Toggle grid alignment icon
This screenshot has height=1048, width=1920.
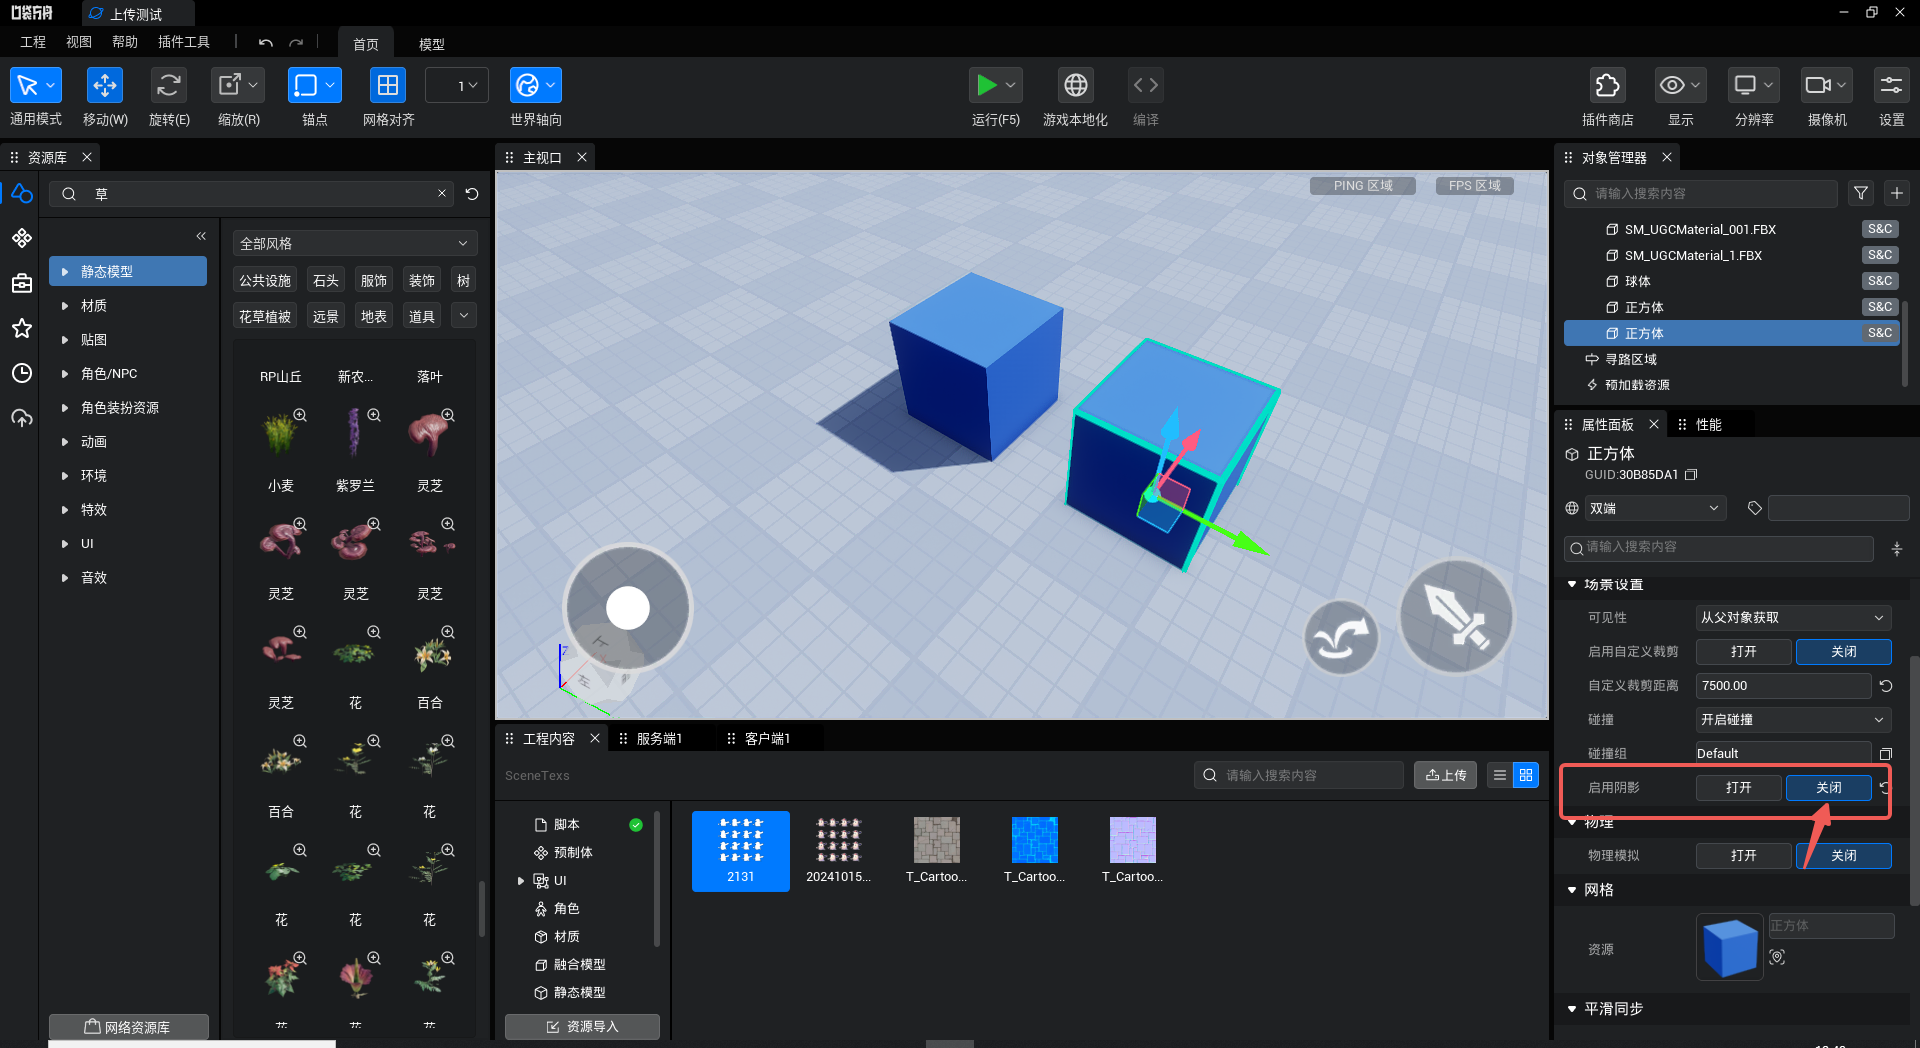[387, 85]
